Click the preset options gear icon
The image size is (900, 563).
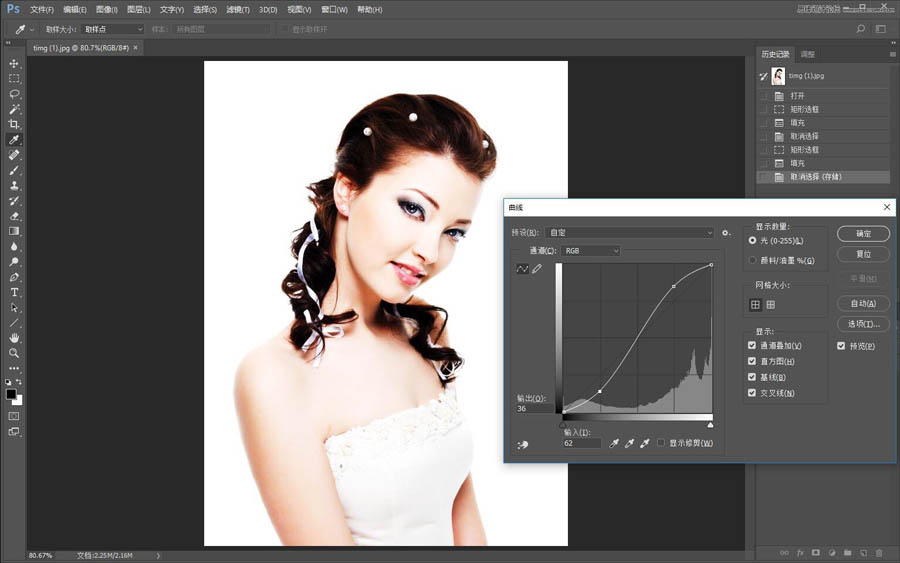point(726,233)
